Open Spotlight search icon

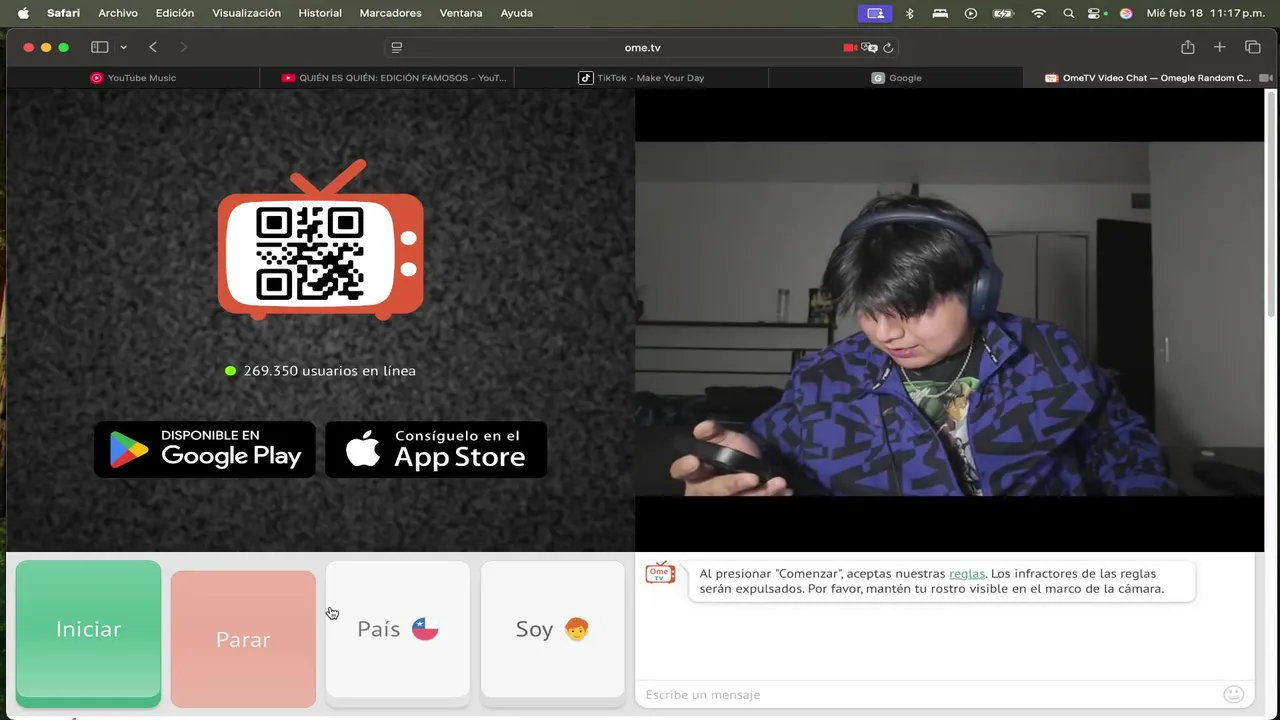tap(1069, 13)
